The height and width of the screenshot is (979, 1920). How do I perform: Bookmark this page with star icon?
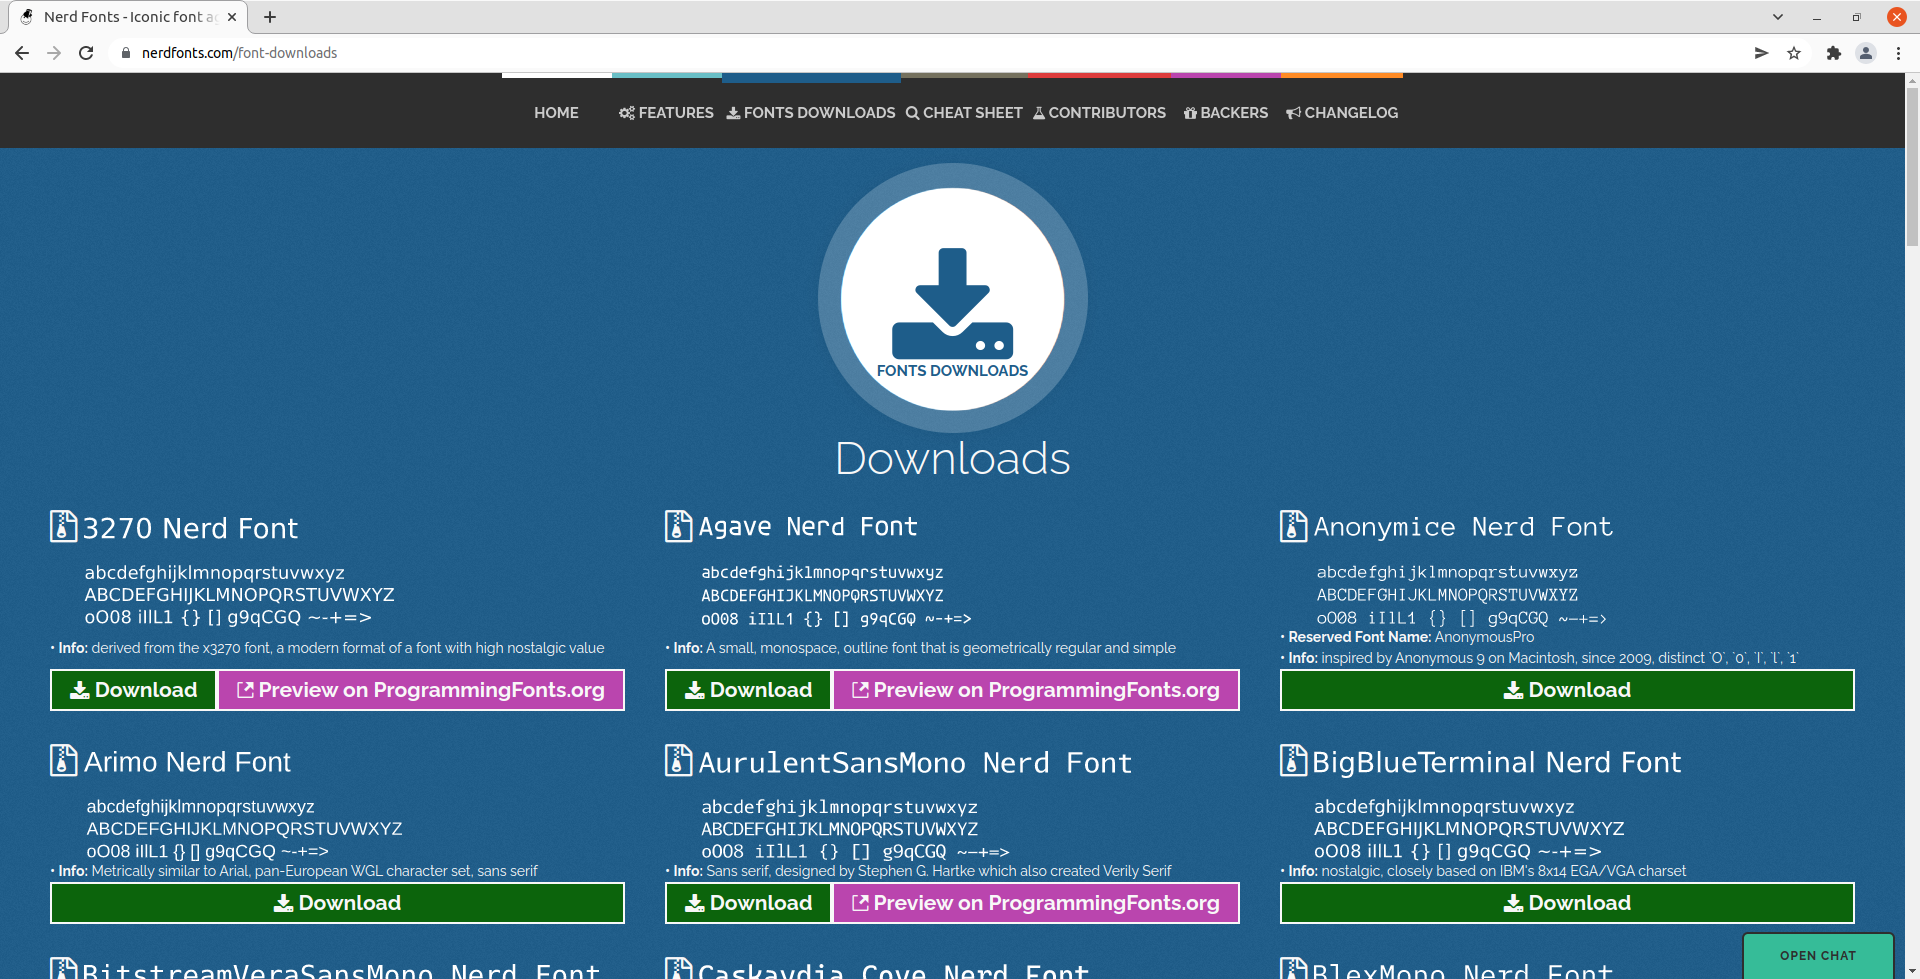click(x=1794, y=53)
